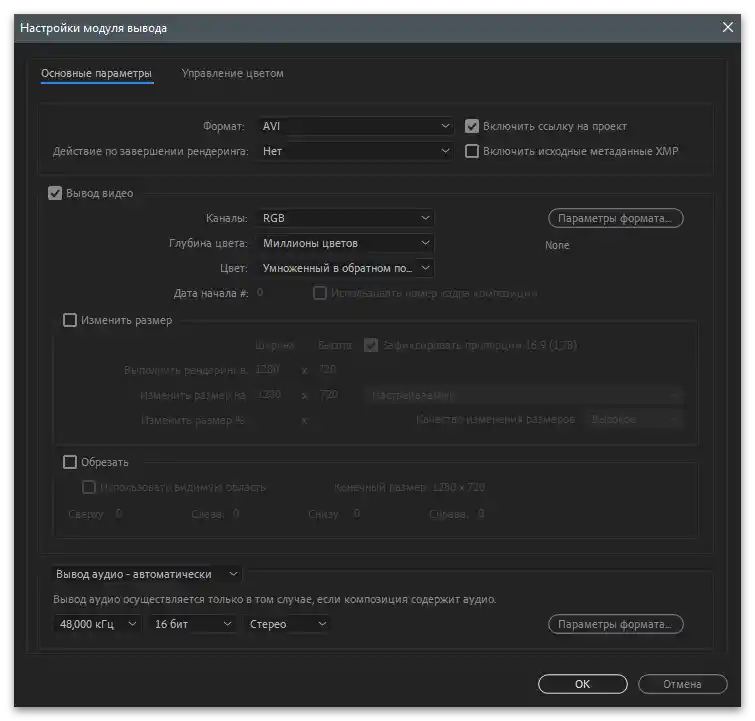Click the audio Параметры формата button
This screenshot has height=721, width=755.
click(x=615, y=624)
